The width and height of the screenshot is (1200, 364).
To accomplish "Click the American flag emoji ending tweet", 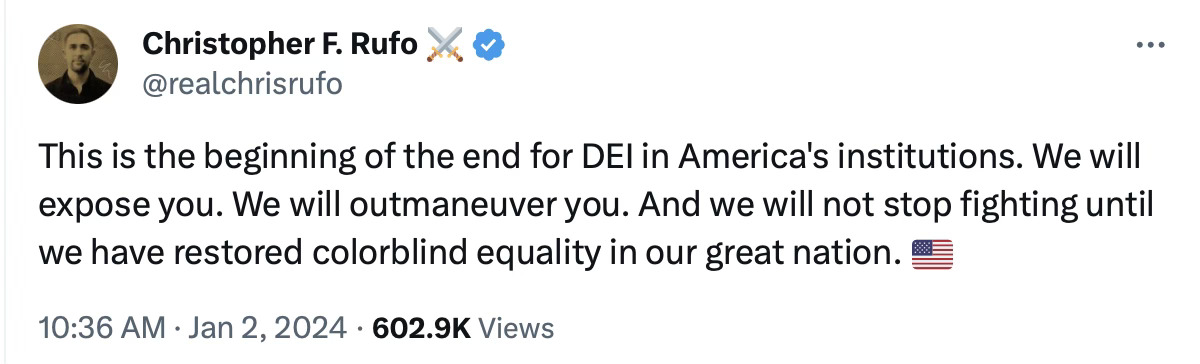I will pos(933,254).
